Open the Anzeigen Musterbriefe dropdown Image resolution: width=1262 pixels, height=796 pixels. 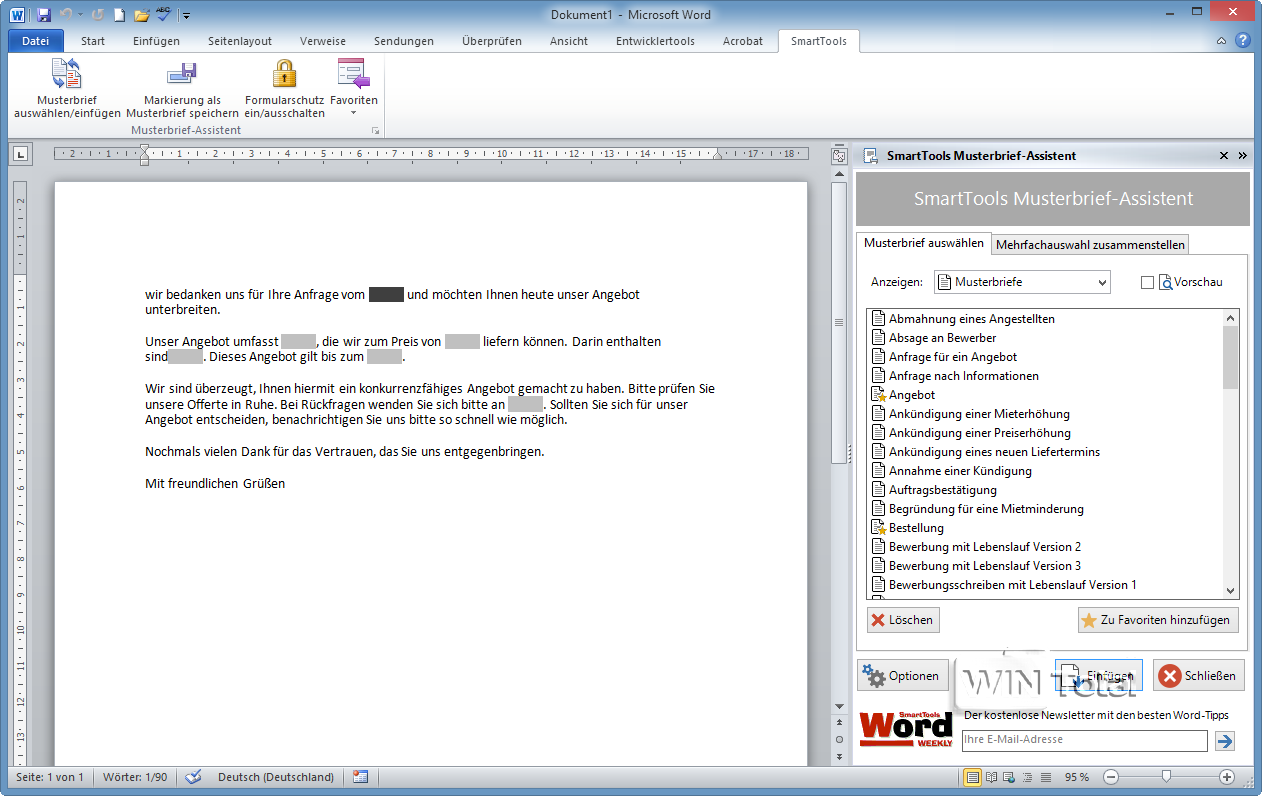tap(1022, 282)
